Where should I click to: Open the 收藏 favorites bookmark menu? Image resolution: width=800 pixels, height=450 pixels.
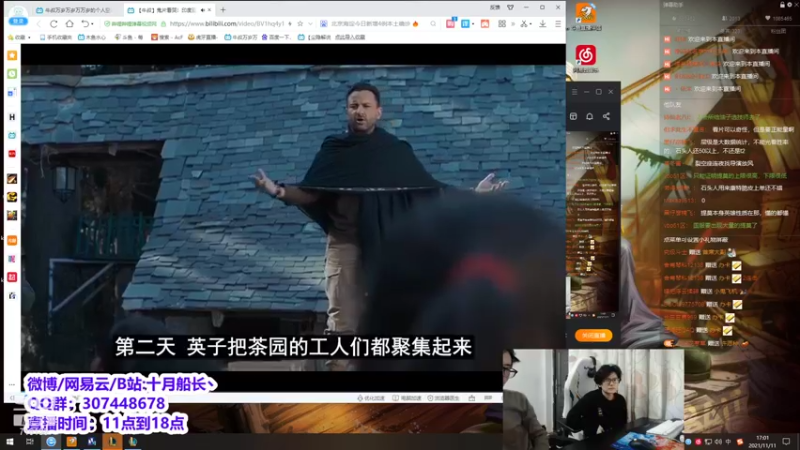coord(19,37)
